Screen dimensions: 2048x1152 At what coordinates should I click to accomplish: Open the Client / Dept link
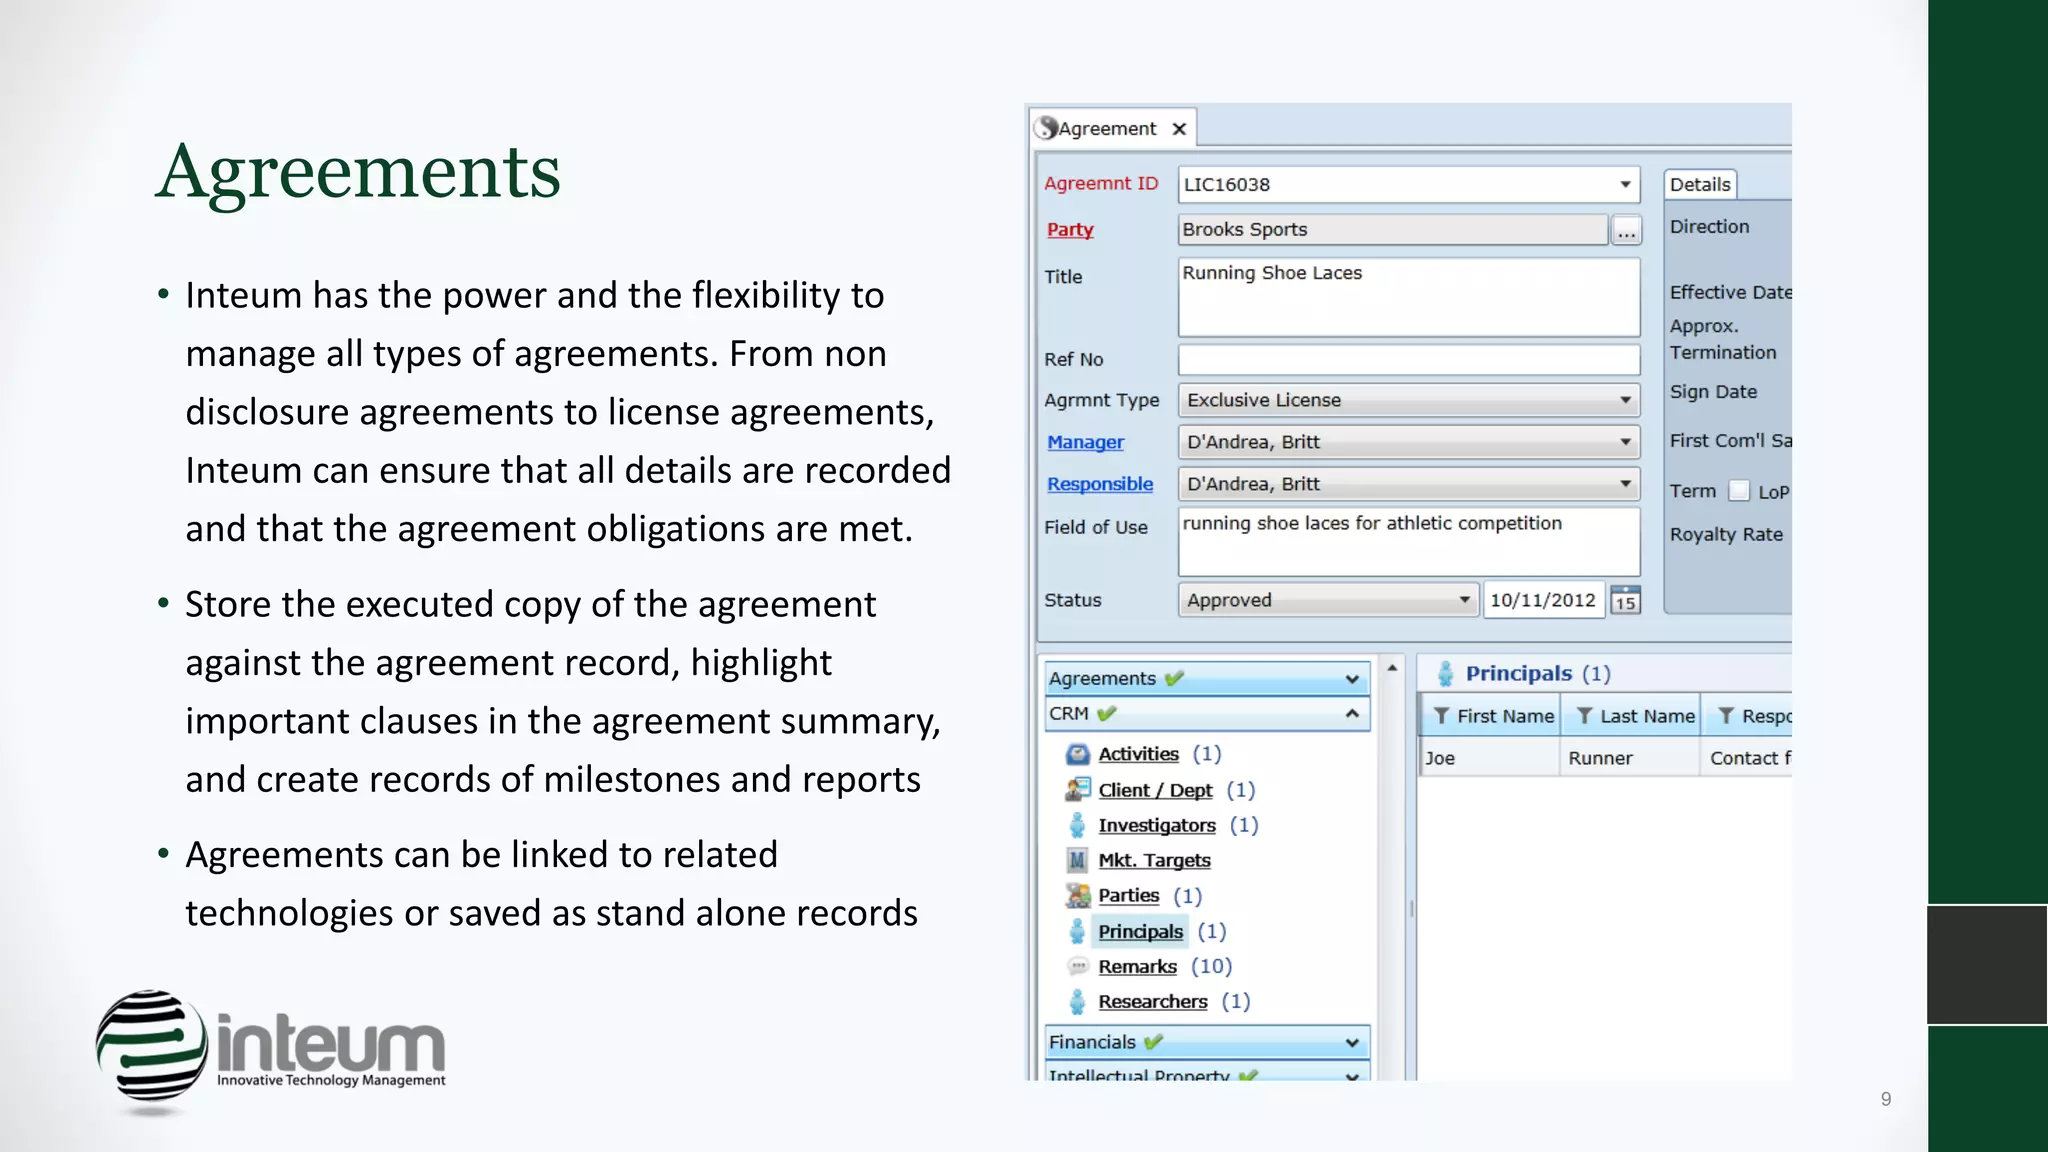tap(1155, 790)
